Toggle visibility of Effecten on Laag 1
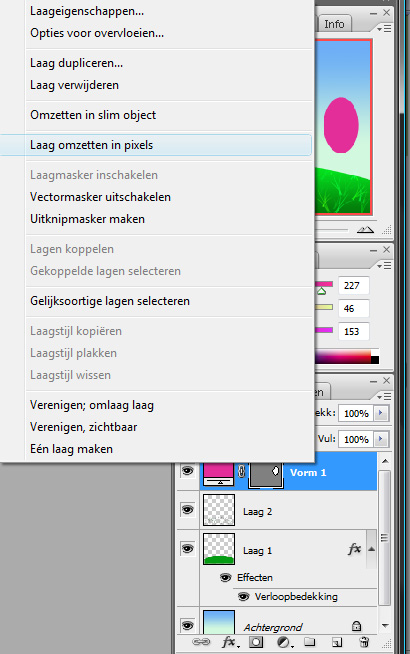Viewport: 410px width, 654px height. tap(226, 578)
